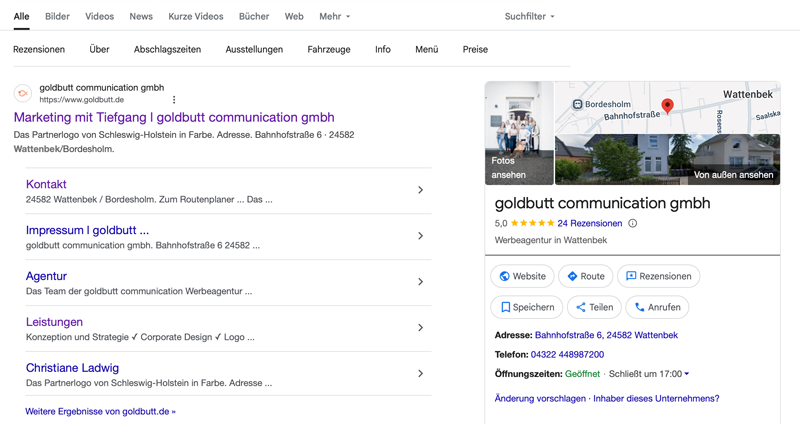The width and height of the screenshot is (800, 424).
Task: Call business via the Anrufen button
Action: click(x=657, y=307)
